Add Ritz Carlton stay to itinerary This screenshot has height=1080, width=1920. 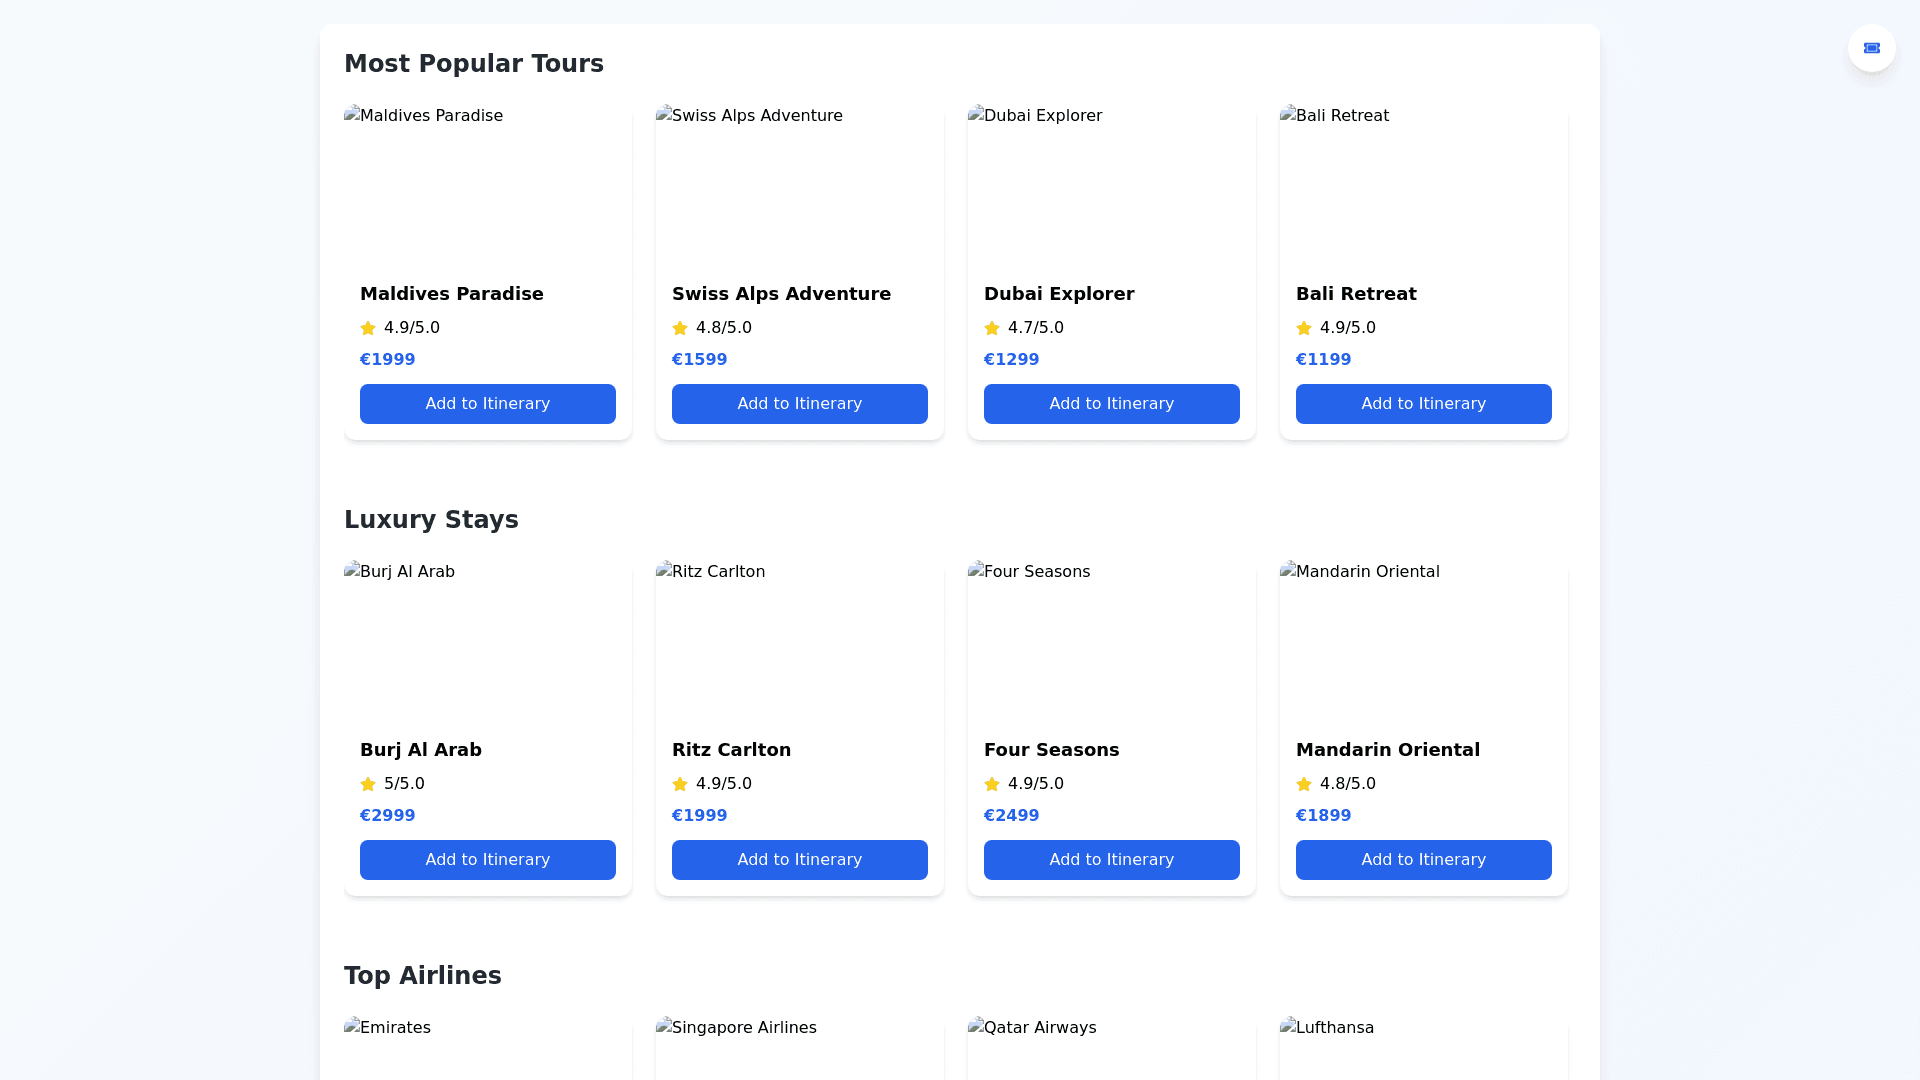(799, 860)
